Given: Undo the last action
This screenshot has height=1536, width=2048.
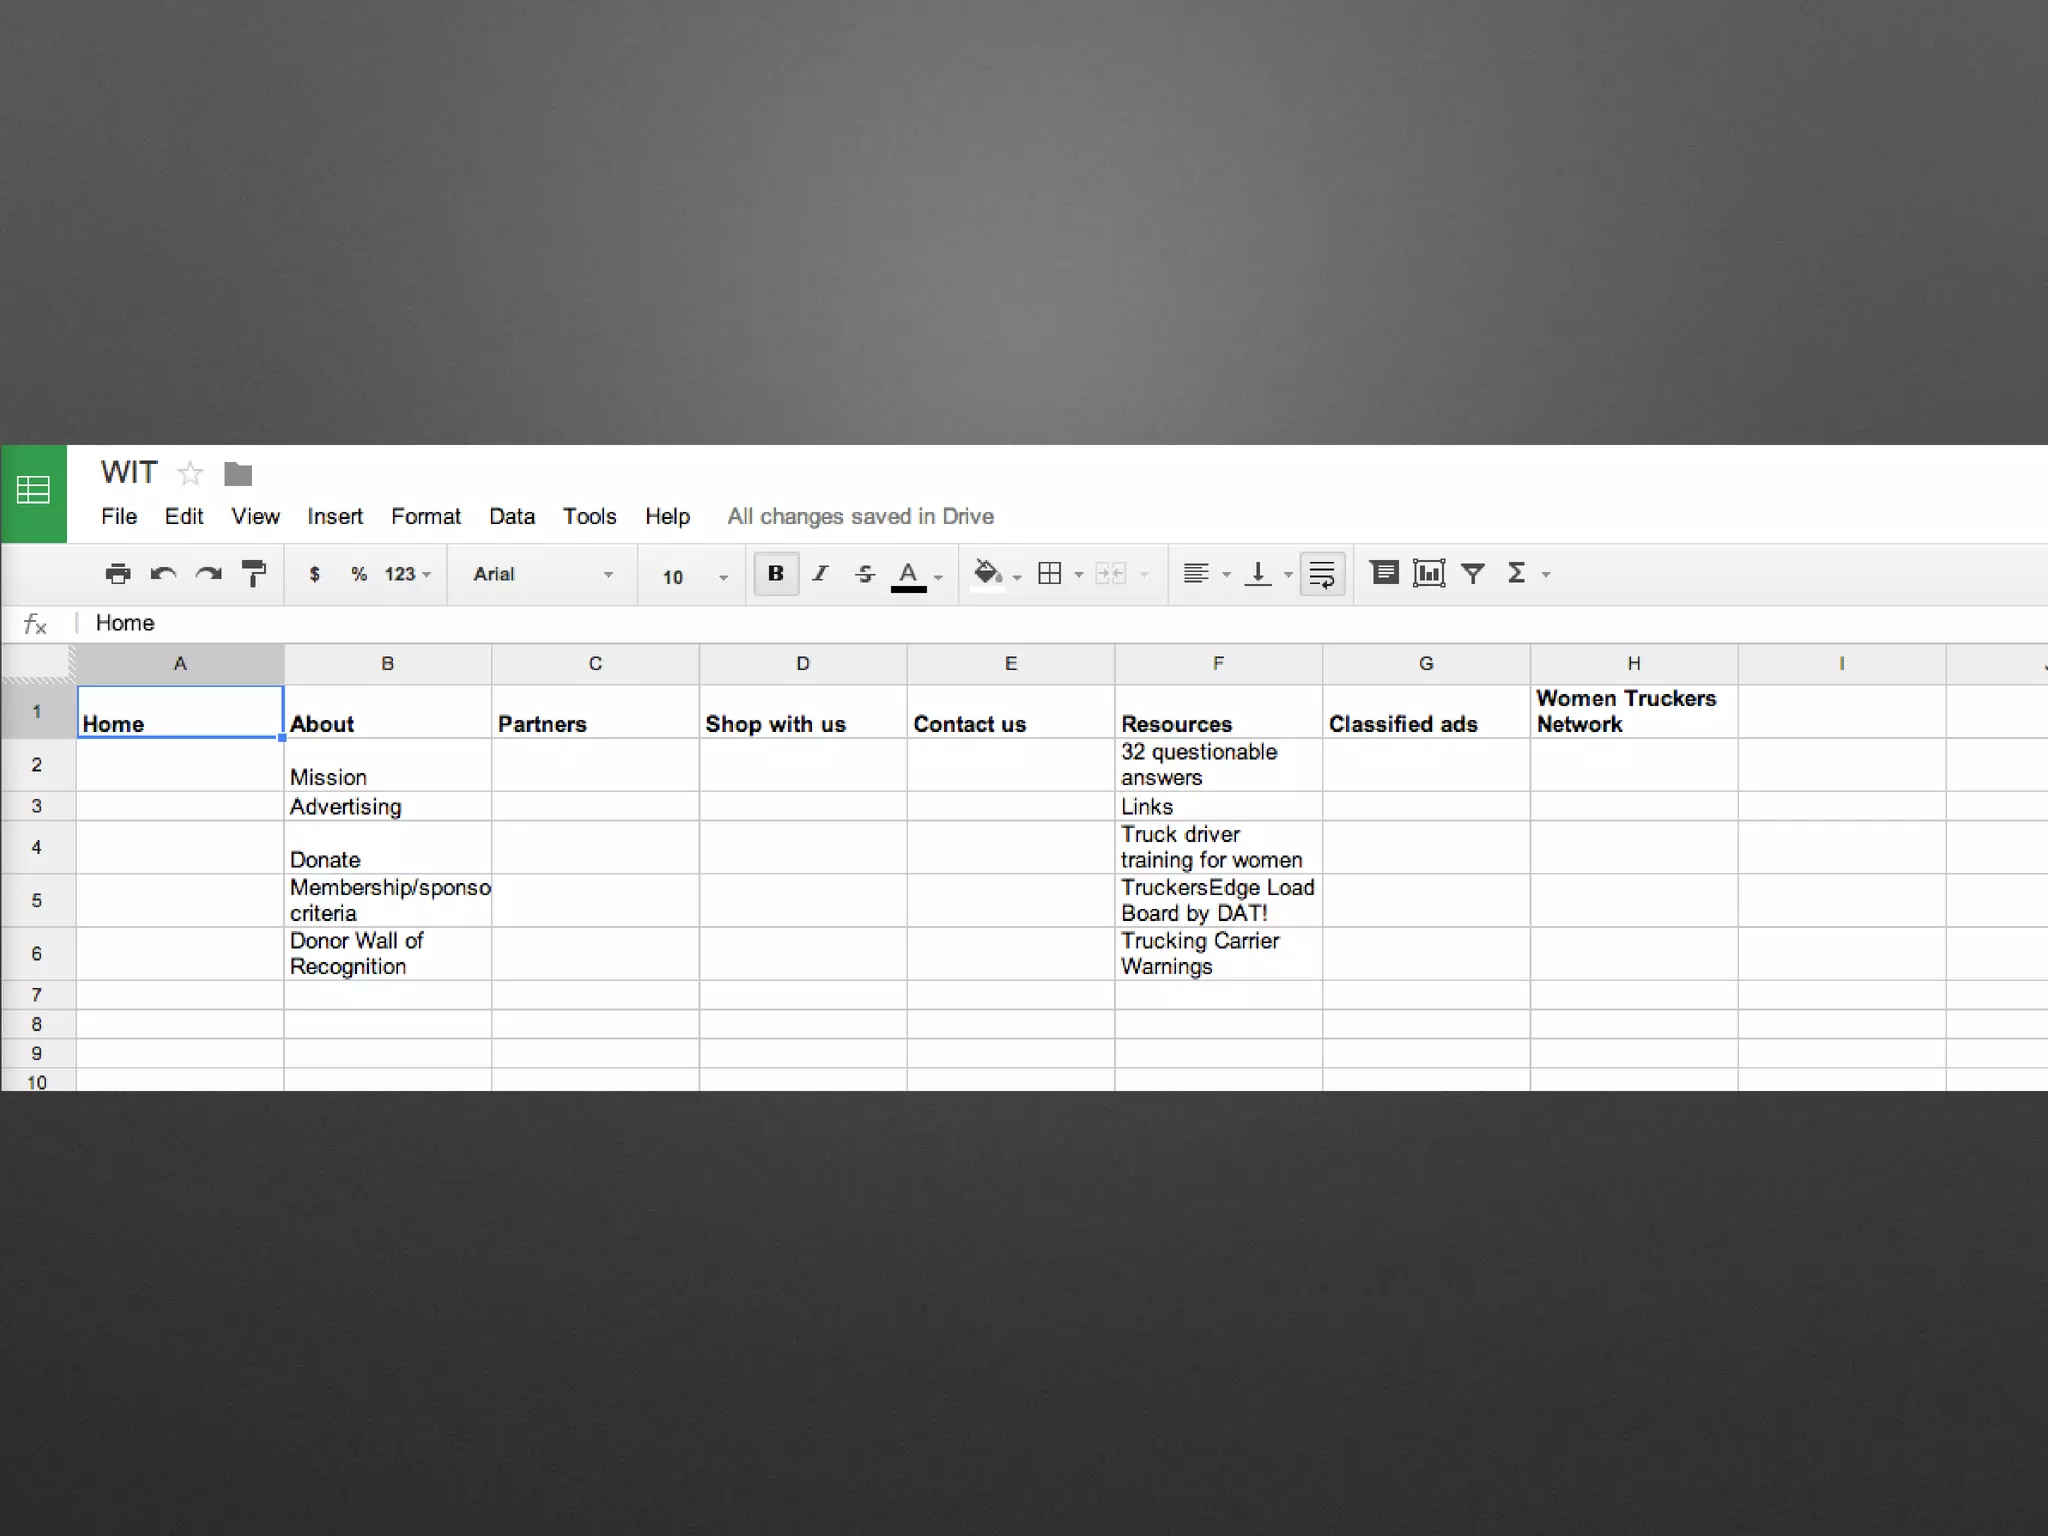Looking at the screenshot, I should [x=163, y=574].
